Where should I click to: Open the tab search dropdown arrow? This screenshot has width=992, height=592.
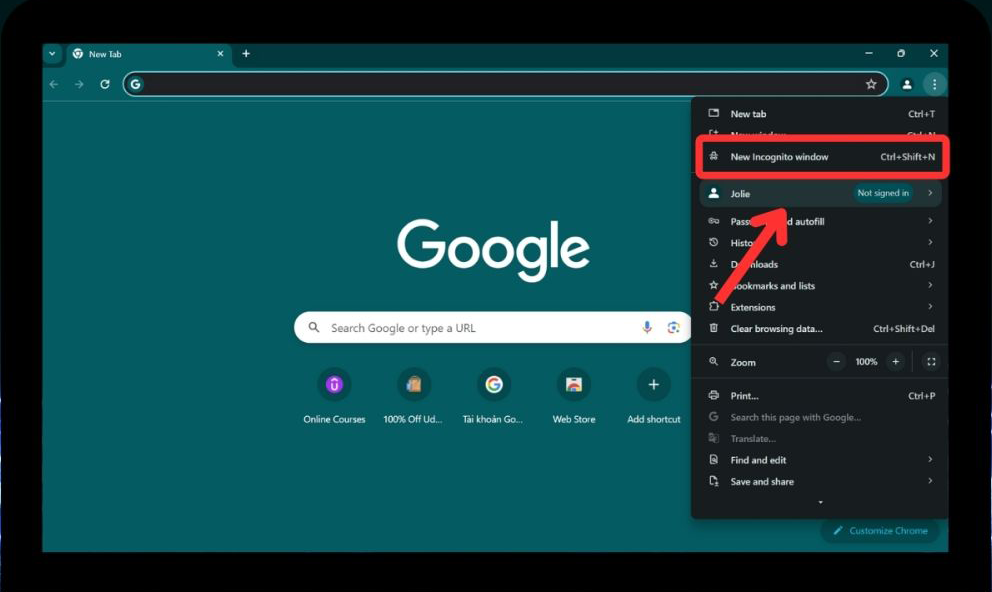click(x=53, y=54)
